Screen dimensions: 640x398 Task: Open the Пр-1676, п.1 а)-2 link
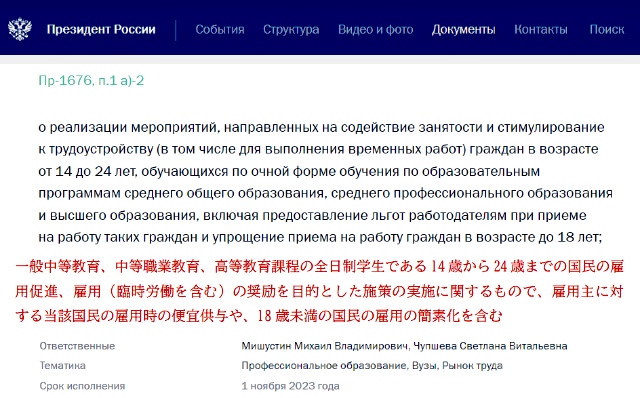click(91, 80)
